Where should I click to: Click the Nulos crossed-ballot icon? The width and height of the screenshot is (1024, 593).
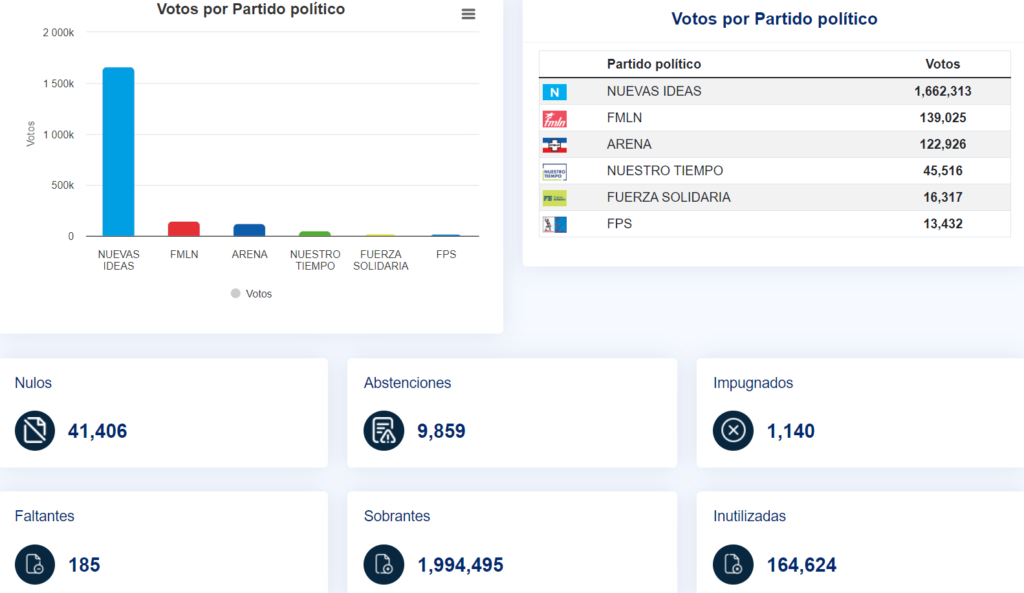[x=35, y=430]
